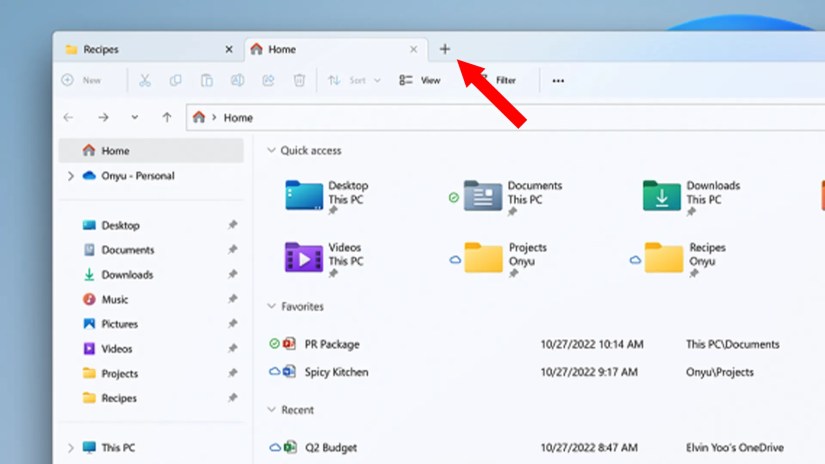Screen dimensions: 825x464
Task: Collapse the Recent section
Action: click(271, 410)
